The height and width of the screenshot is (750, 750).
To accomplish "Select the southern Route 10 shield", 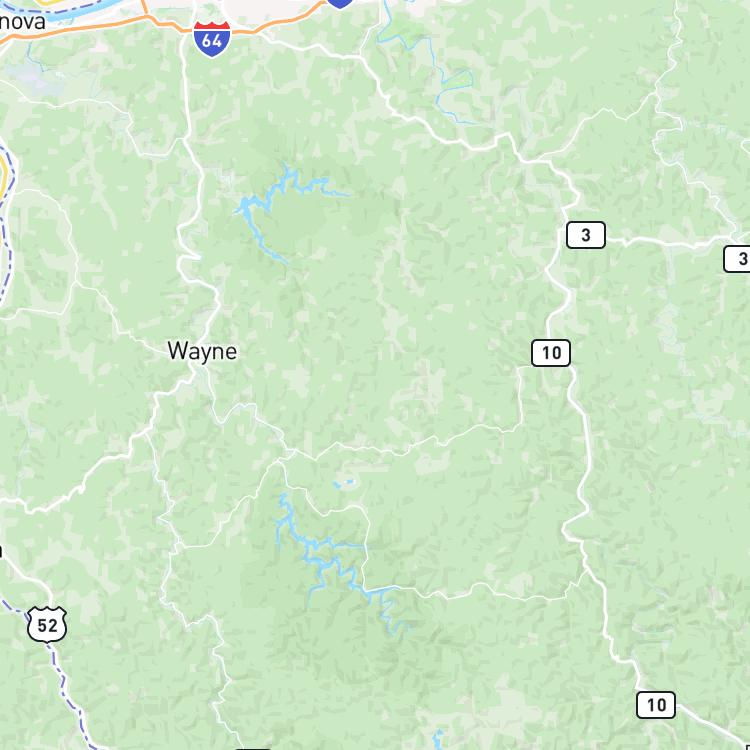I will coord(656,705).
